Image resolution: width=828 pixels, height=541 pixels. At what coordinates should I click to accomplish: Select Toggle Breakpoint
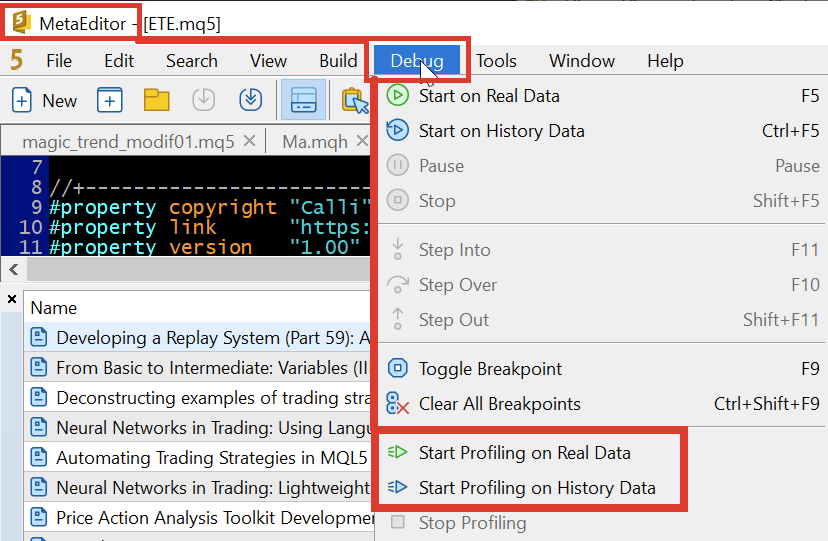pos(602,368)
